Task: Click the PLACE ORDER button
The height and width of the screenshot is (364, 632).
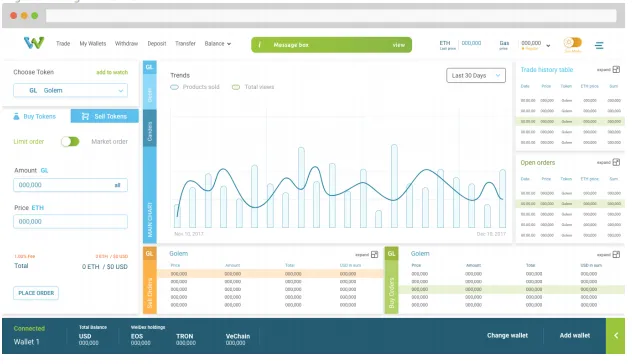Action: pos(36,293)
